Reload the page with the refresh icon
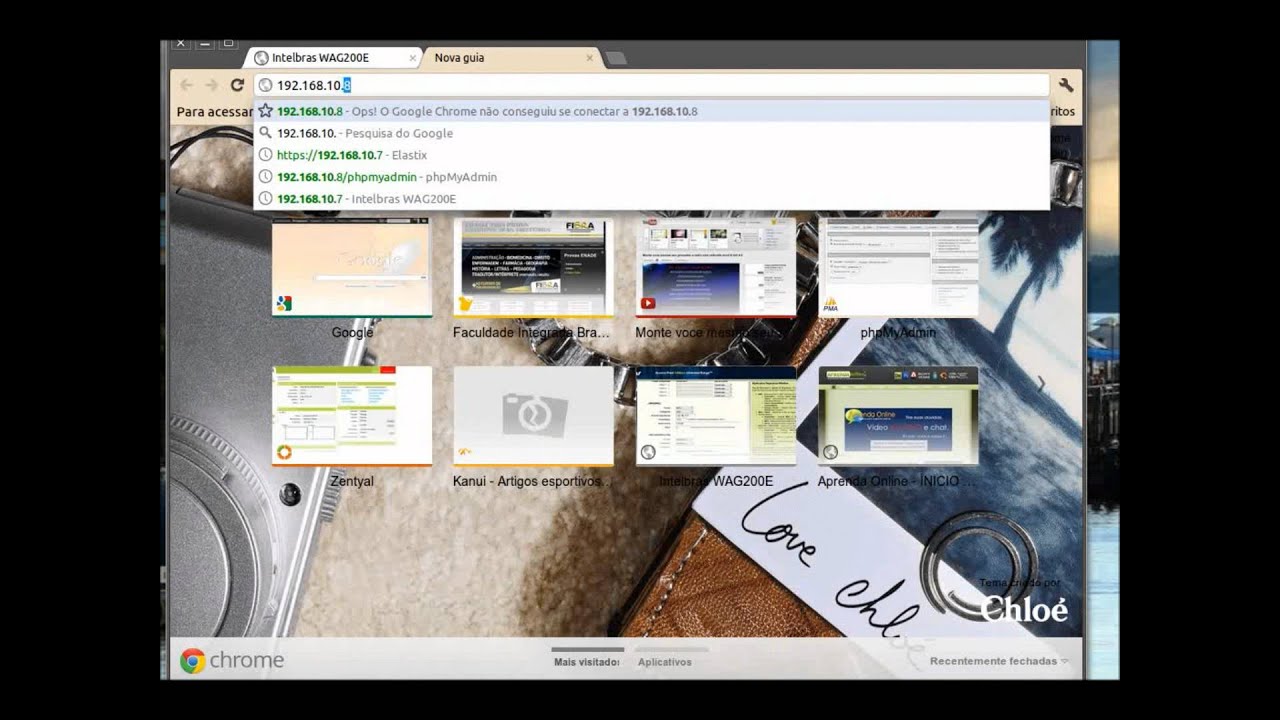The image size is (1280, 720). [x=237, y=85]
